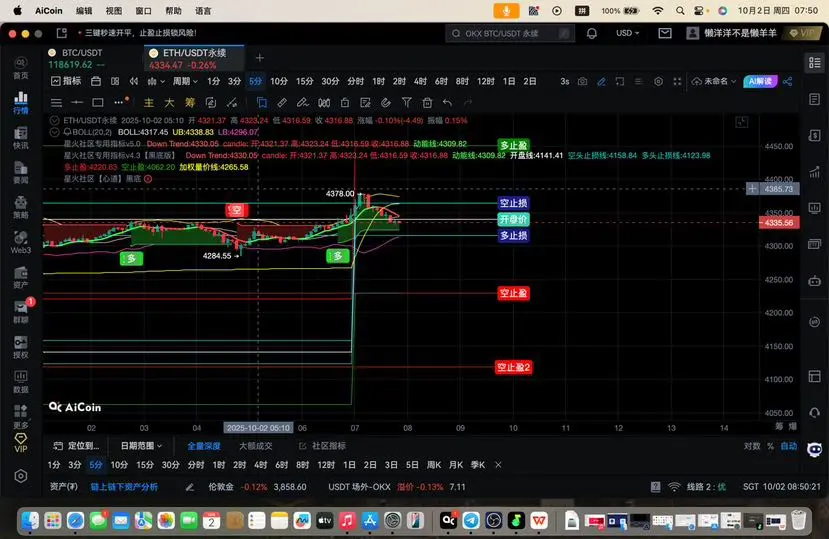The image size is (829, 539).
Task: Toggle the 大 large-order indicator button
Action: coord(169,103)
